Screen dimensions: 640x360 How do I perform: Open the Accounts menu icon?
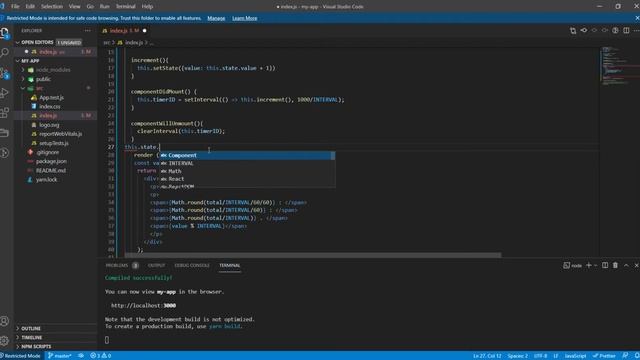5,321
